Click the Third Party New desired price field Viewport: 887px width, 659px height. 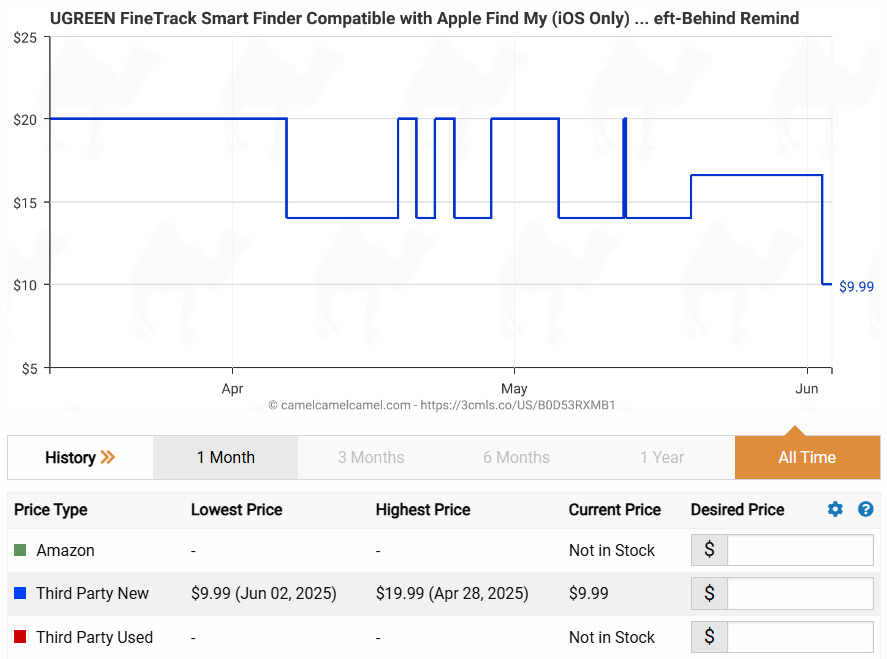tap(799, 593)
